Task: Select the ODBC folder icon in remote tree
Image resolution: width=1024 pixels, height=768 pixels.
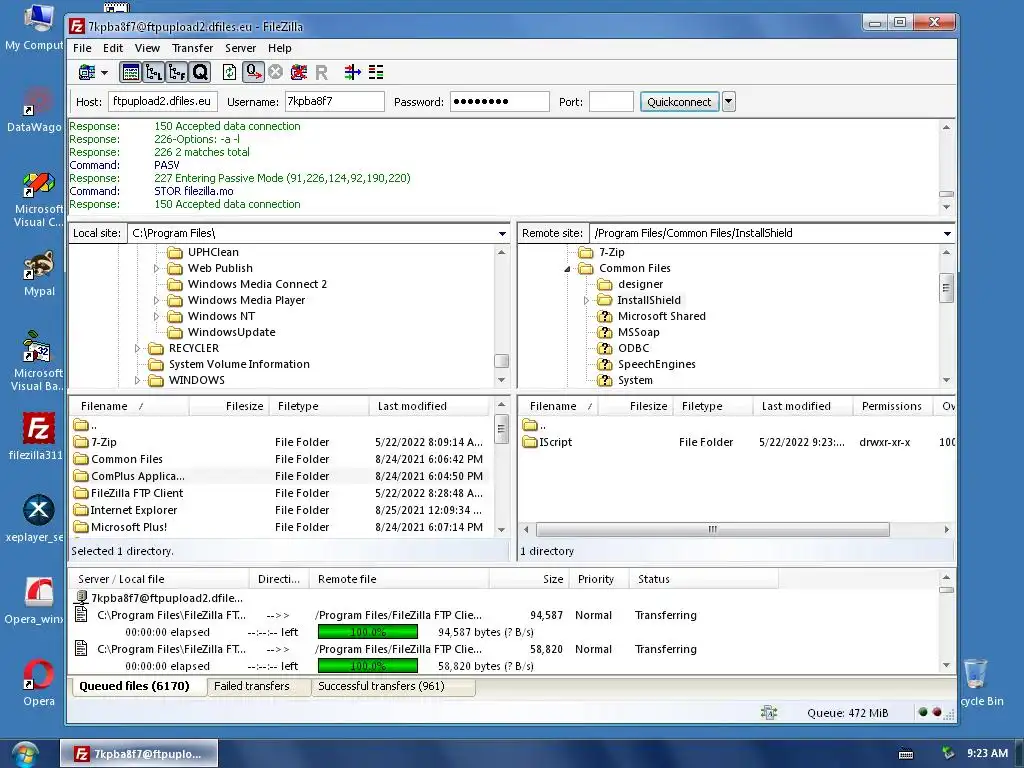Action: click(605, 348)
